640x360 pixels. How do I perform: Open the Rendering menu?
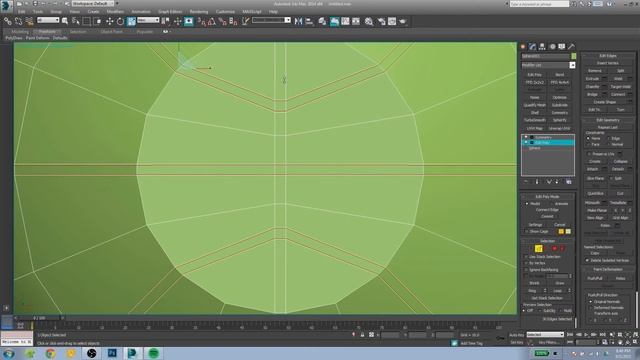pyautogui.click(x=199, y=11)
